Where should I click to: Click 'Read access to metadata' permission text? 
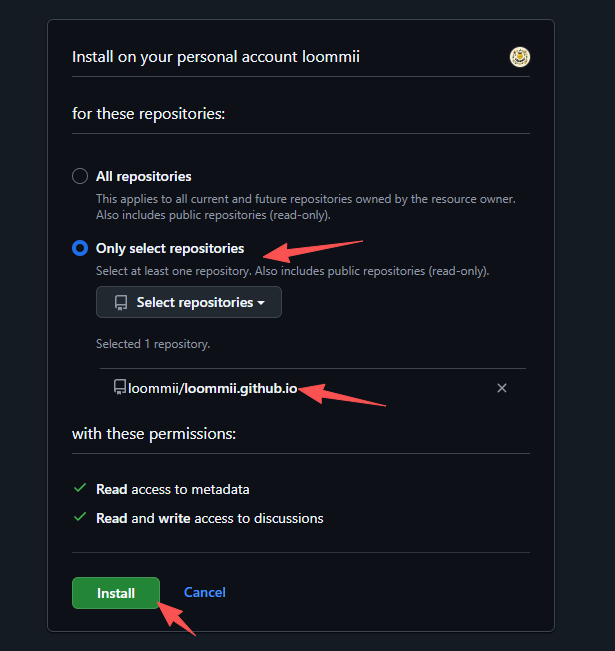[172, 489]
